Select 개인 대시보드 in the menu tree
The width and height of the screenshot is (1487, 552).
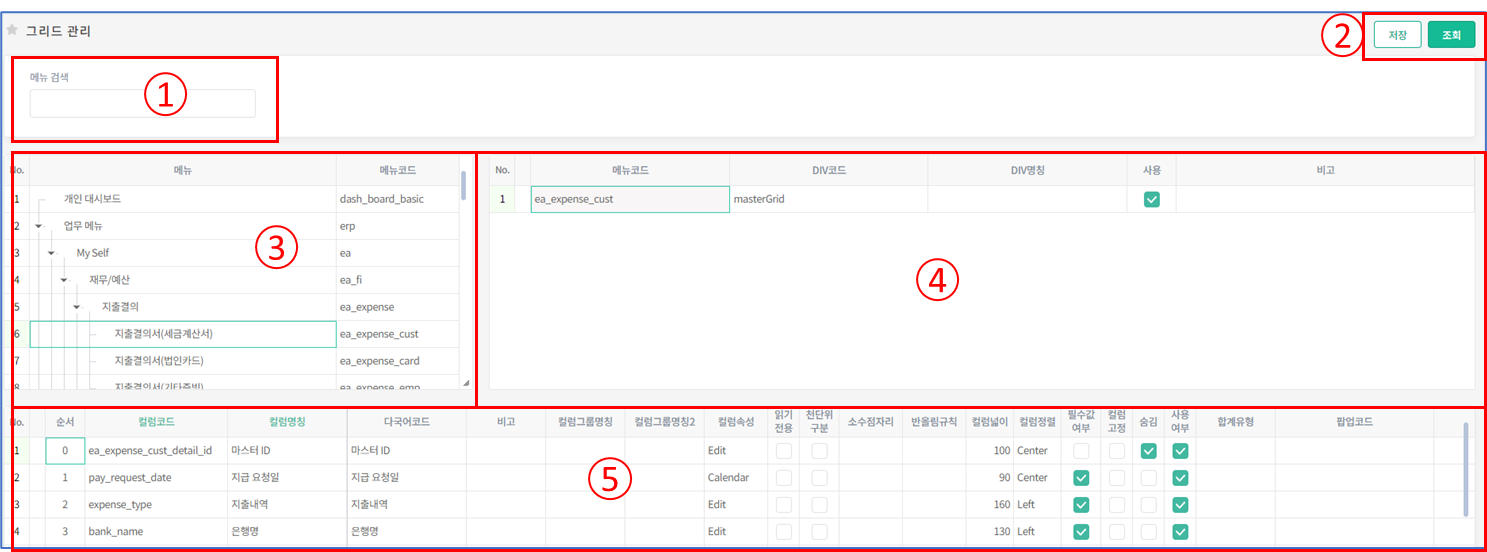[92, 199]
